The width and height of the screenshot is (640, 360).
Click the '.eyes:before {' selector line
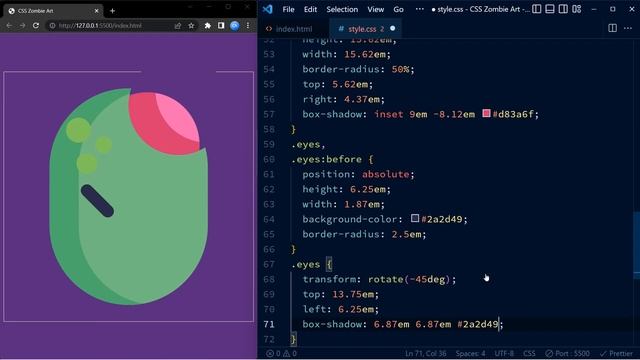coord(332,159)
